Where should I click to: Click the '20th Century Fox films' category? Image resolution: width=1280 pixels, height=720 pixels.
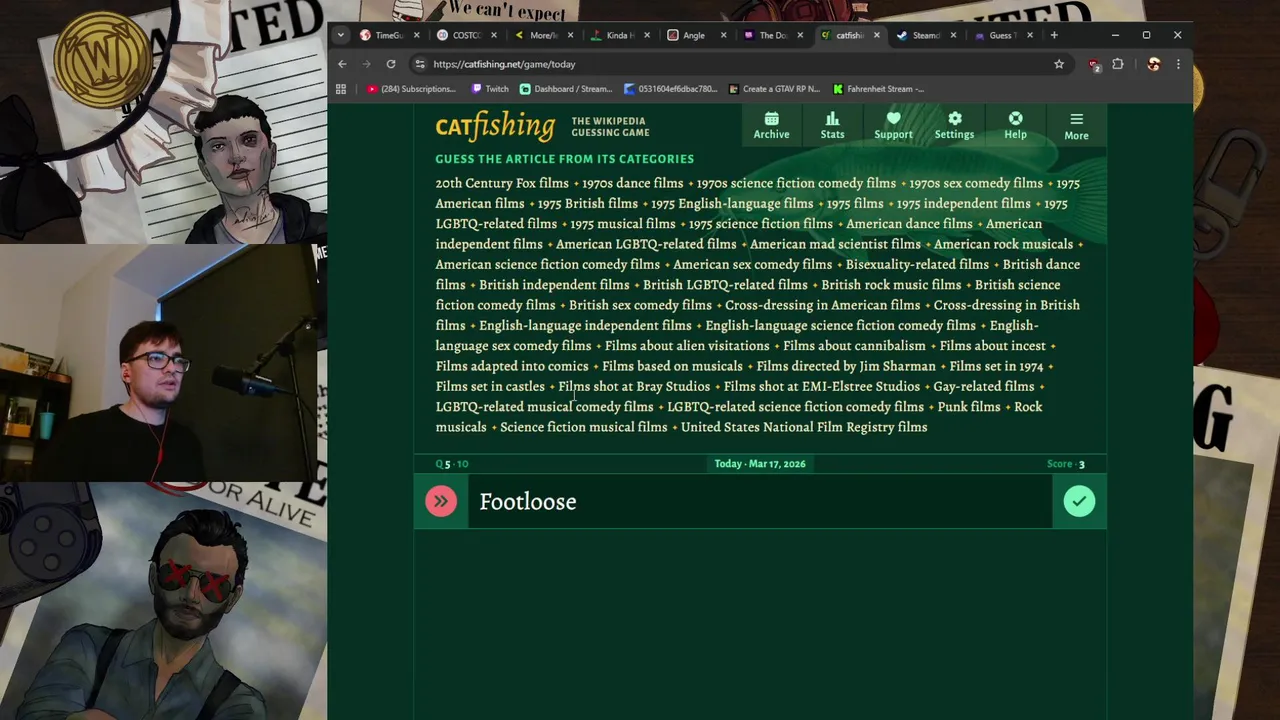tap(502, 183)
